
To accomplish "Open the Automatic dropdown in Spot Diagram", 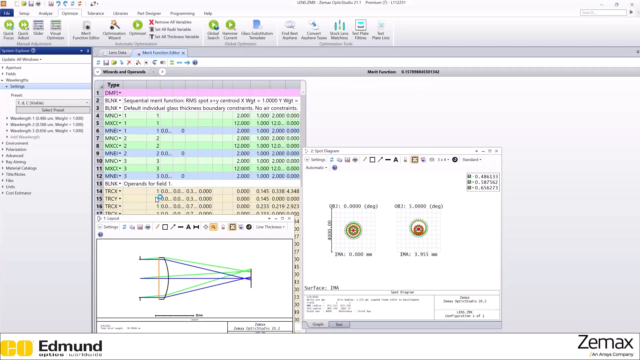I will coord(317,168).
